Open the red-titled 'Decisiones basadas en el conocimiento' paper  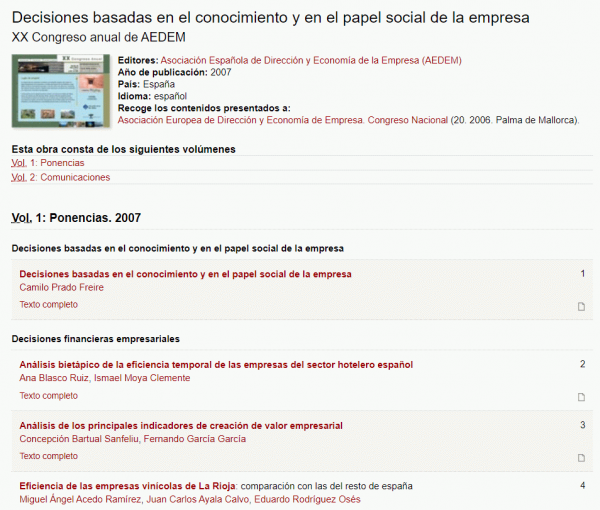[x=185, y=274]
